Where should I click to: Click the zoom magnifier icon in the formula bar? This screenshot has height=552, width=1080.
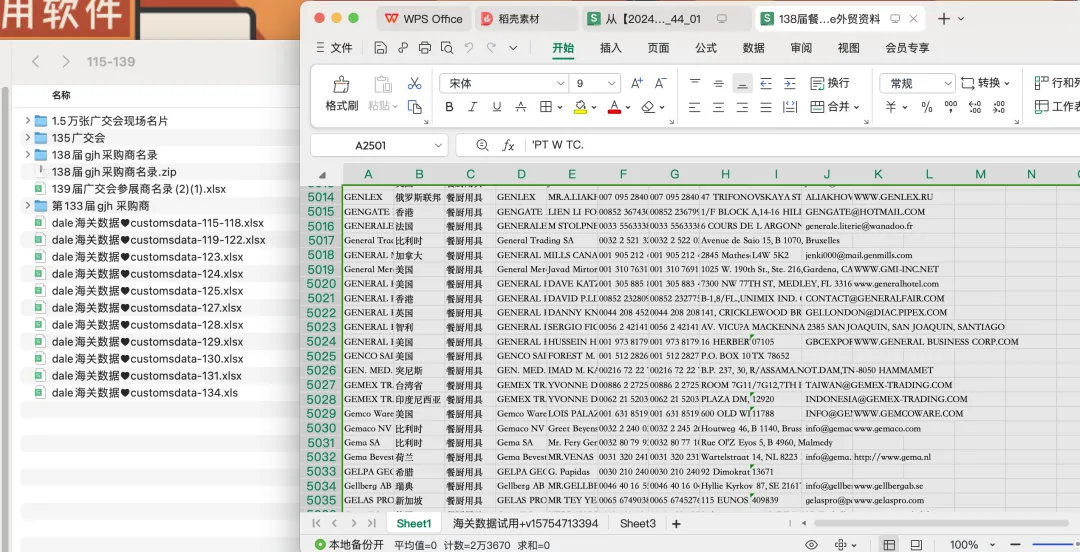pyautogui.click(x=482, y=145)
